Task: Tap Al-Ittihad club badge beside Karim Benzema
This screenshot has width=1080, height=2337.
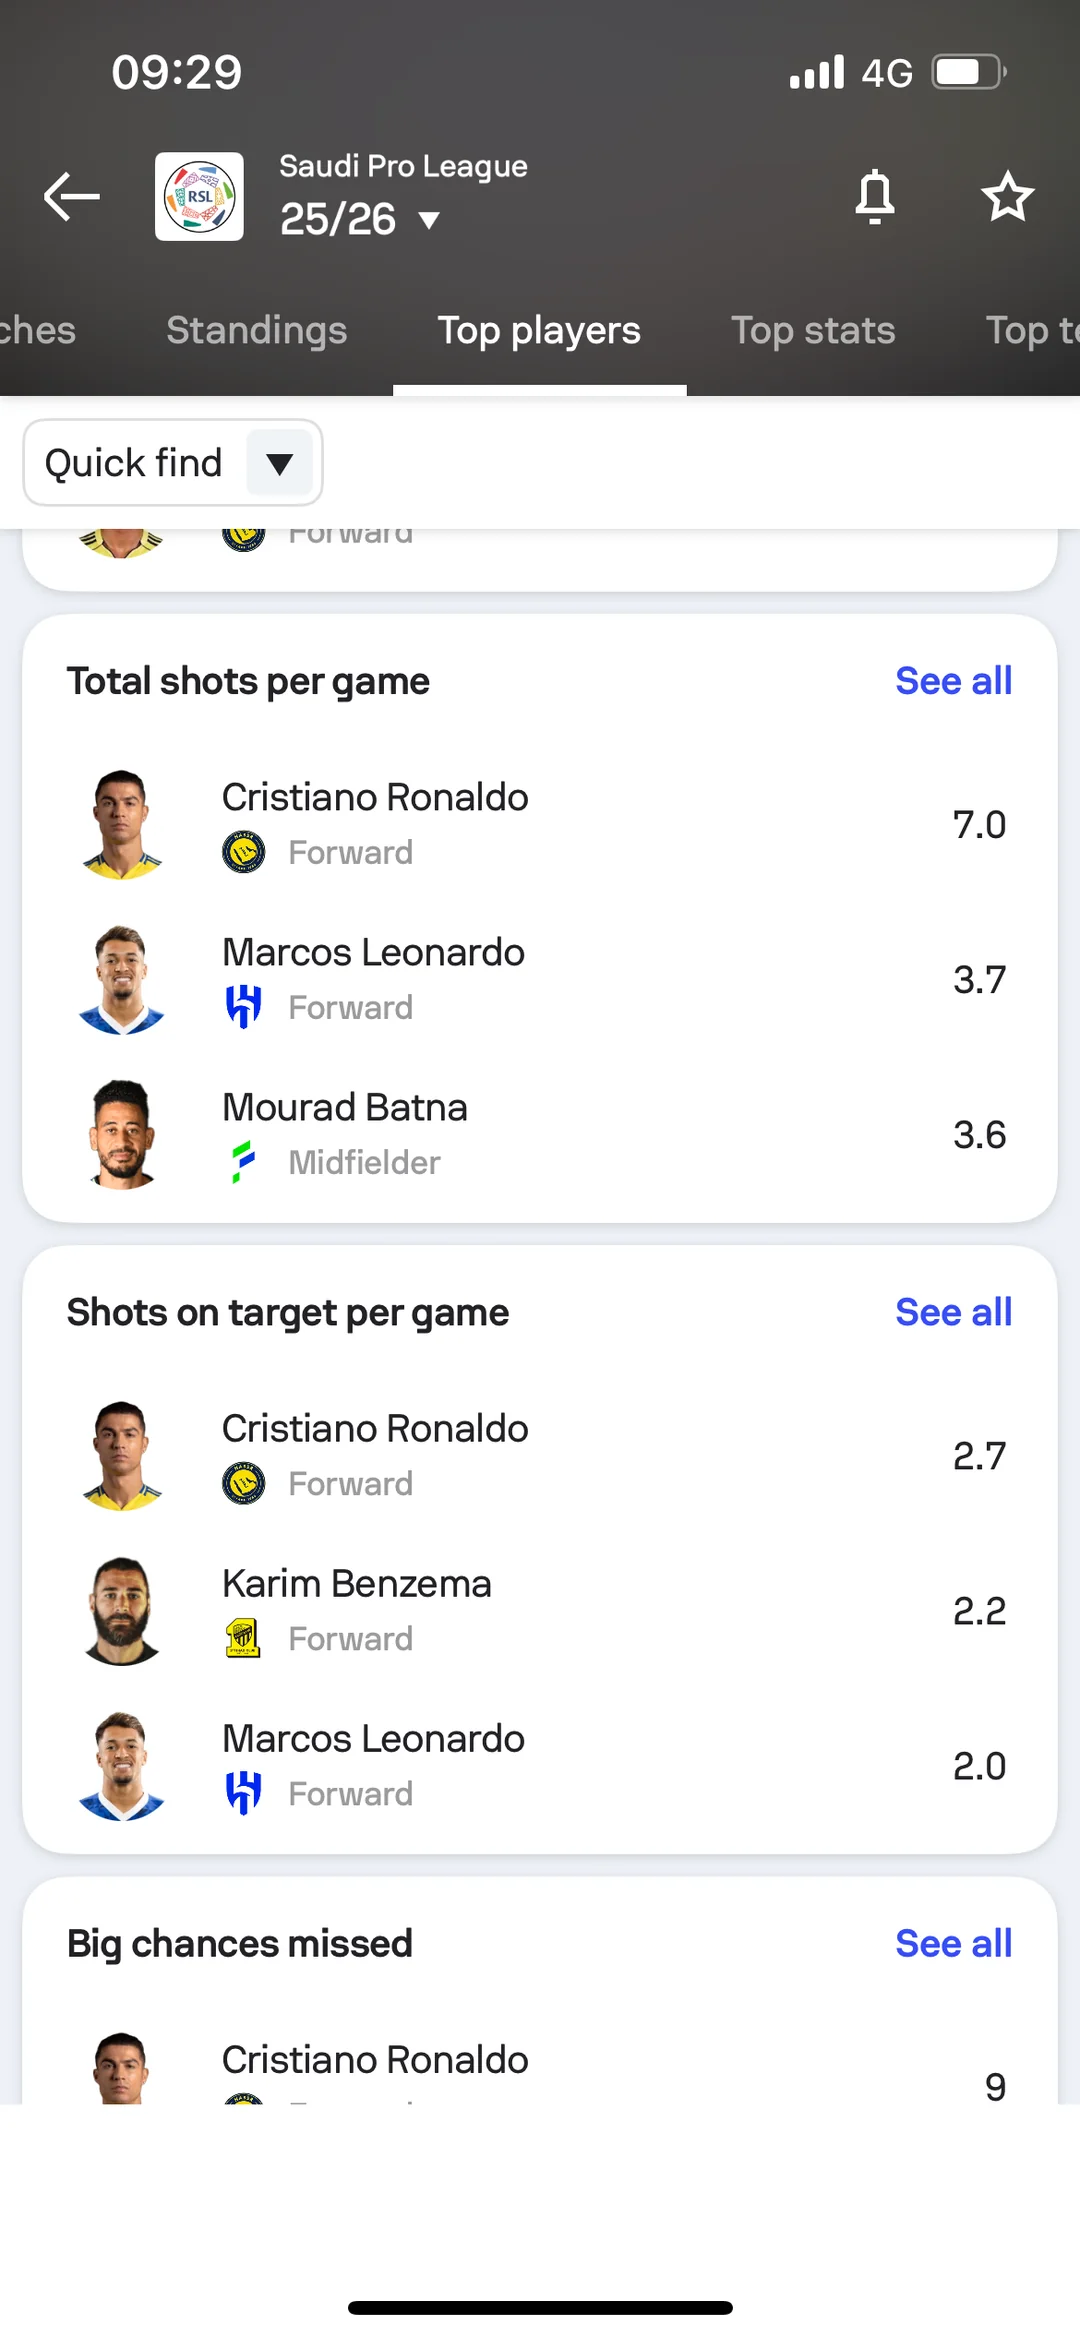Action: pos(243,1638)
